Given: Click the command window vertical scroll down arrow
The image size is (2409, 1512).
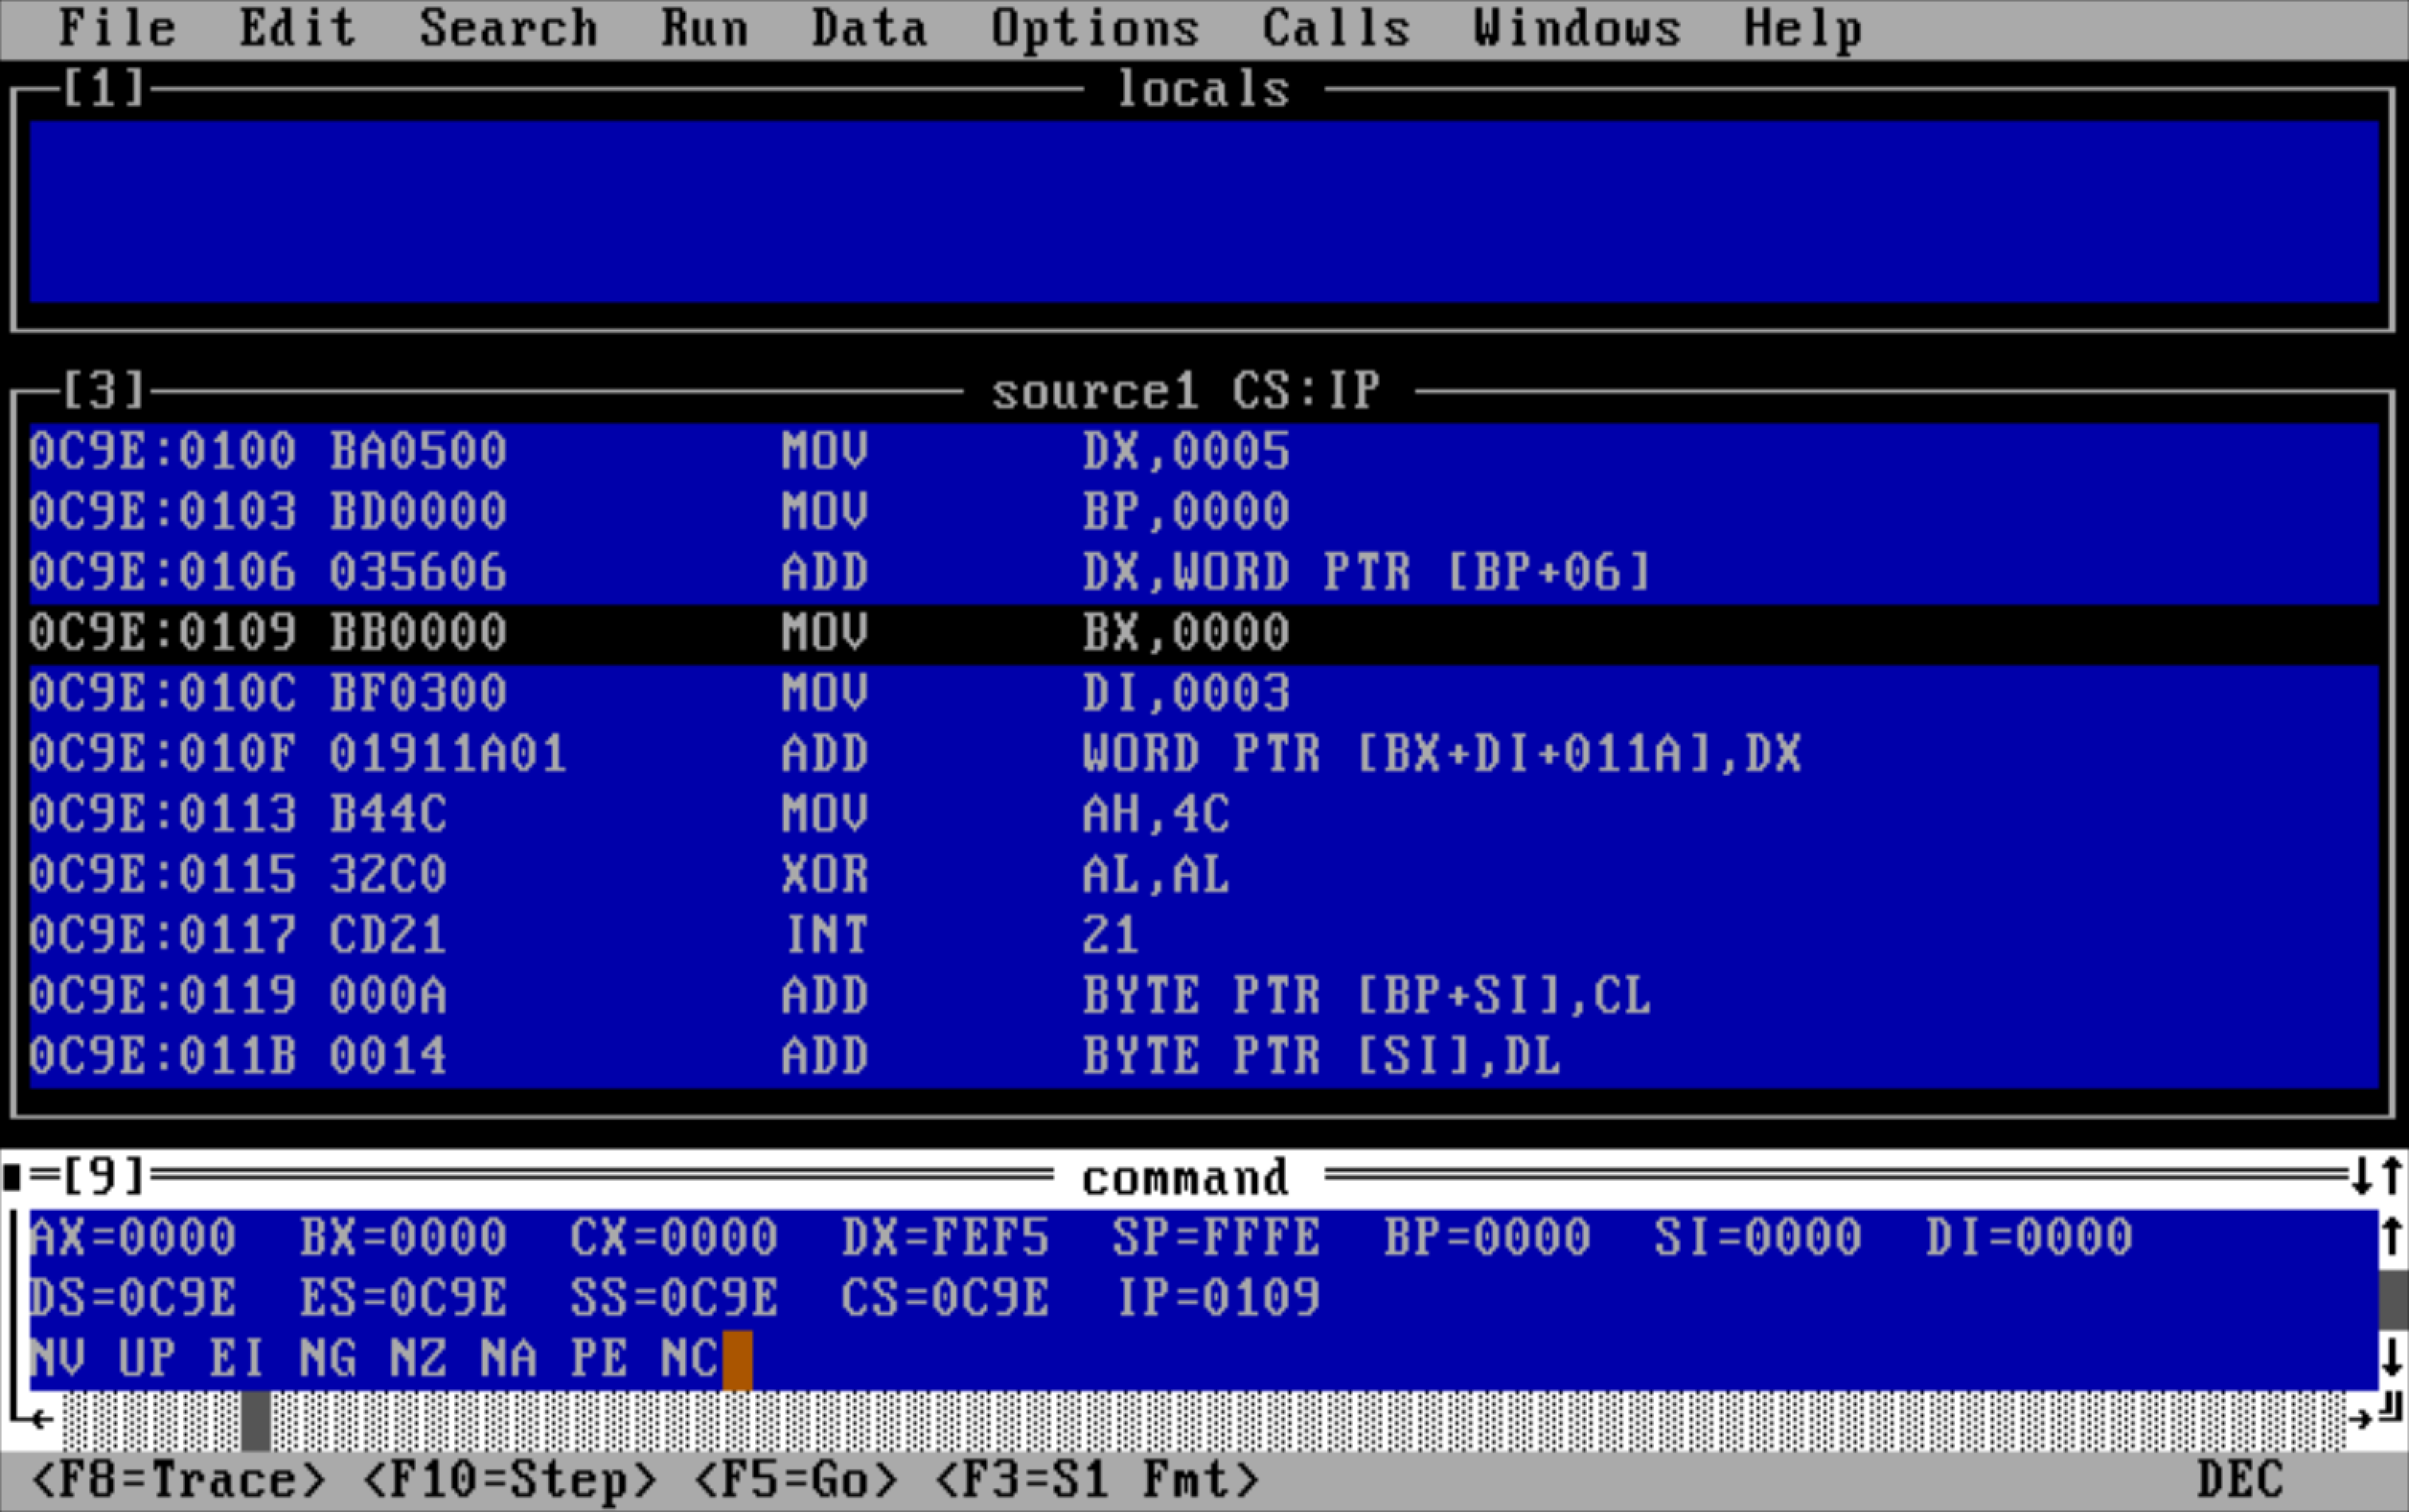Looking at the screenshot, I should coord(2392,1358).
